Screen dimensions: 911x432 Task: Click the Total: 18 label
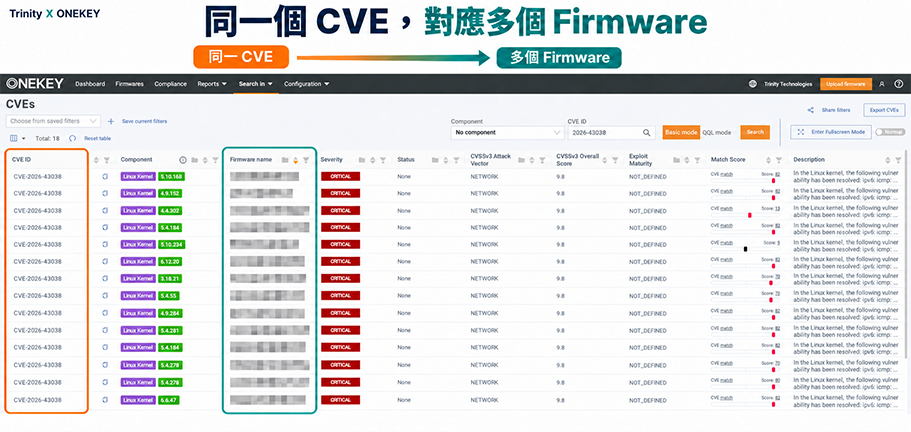(x=48, y=138)
